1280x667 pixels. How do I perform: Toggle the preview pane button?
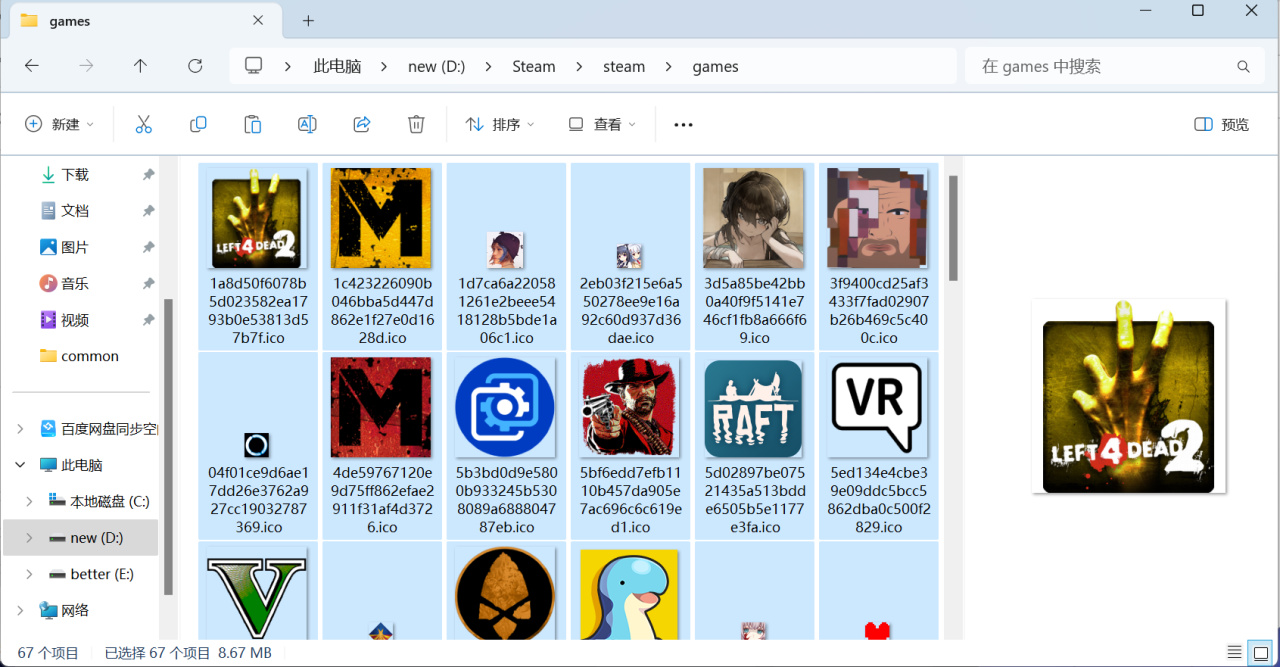tap(1222, 125)
